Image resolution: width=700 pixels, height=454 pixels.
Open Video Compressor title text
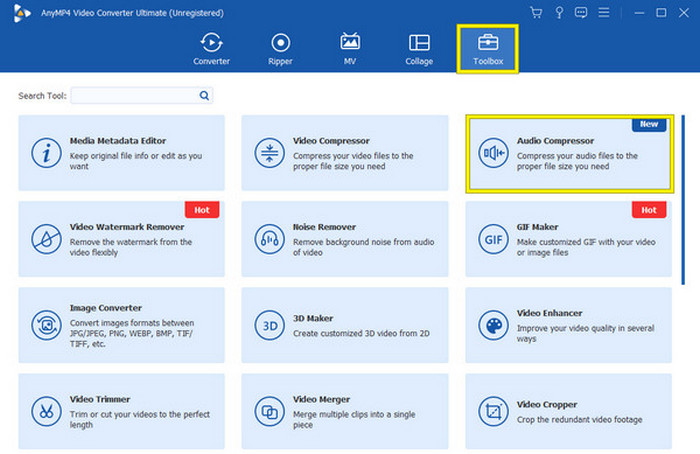point(331,141)
